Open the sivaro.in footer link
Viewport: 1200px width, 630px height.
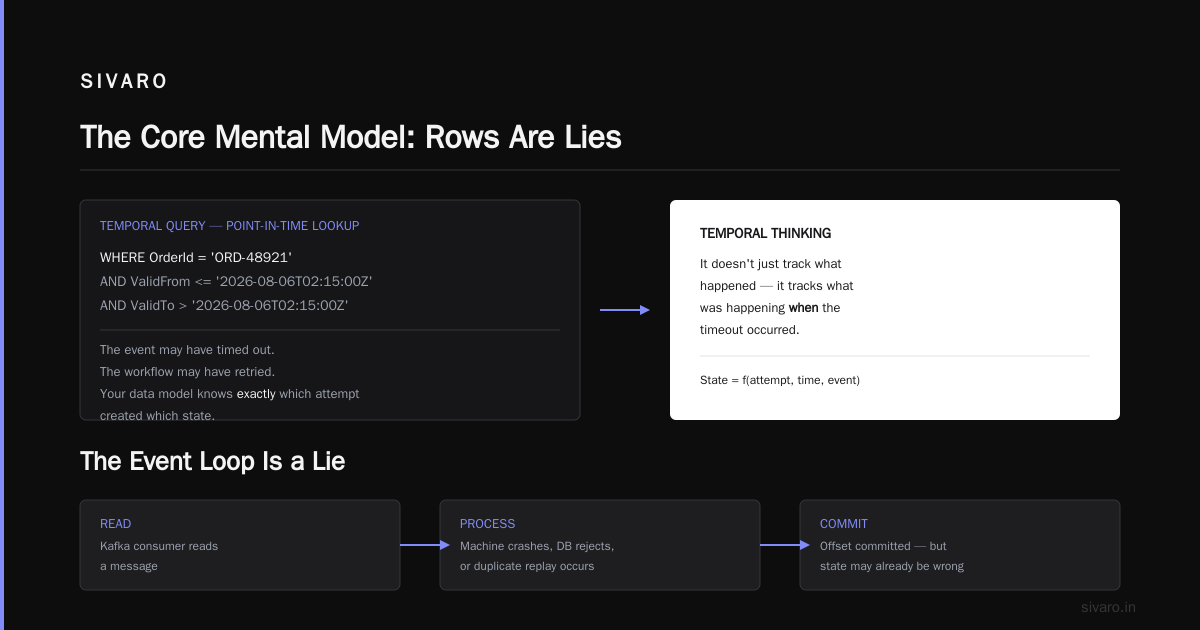[x=1108, y=607]
